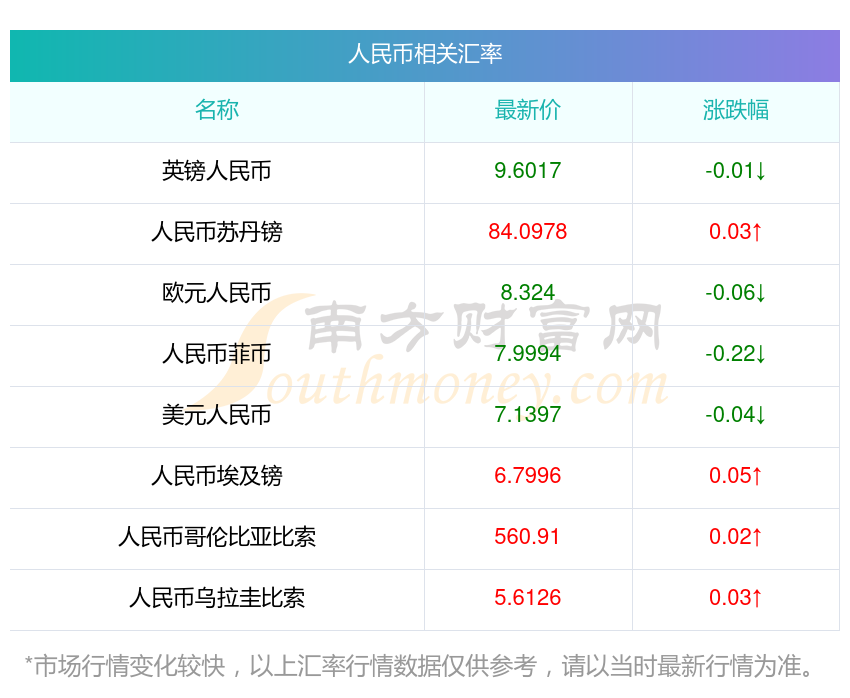Click the change value -0.04↓
Image resolution: width=850 pixels, height=698 pixels.
(736, 415)
